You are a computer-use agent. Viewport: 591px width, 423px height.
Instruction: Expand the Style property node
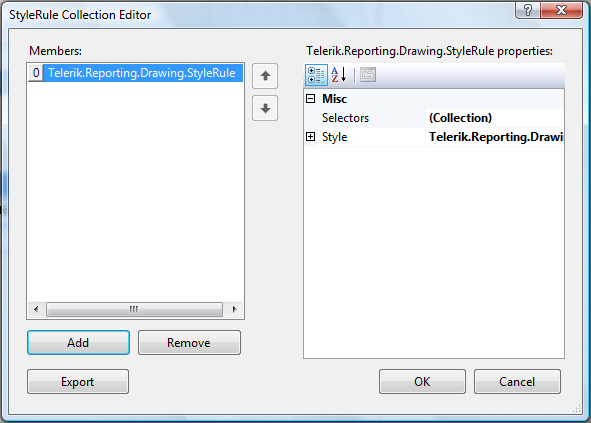click(311, 137)
